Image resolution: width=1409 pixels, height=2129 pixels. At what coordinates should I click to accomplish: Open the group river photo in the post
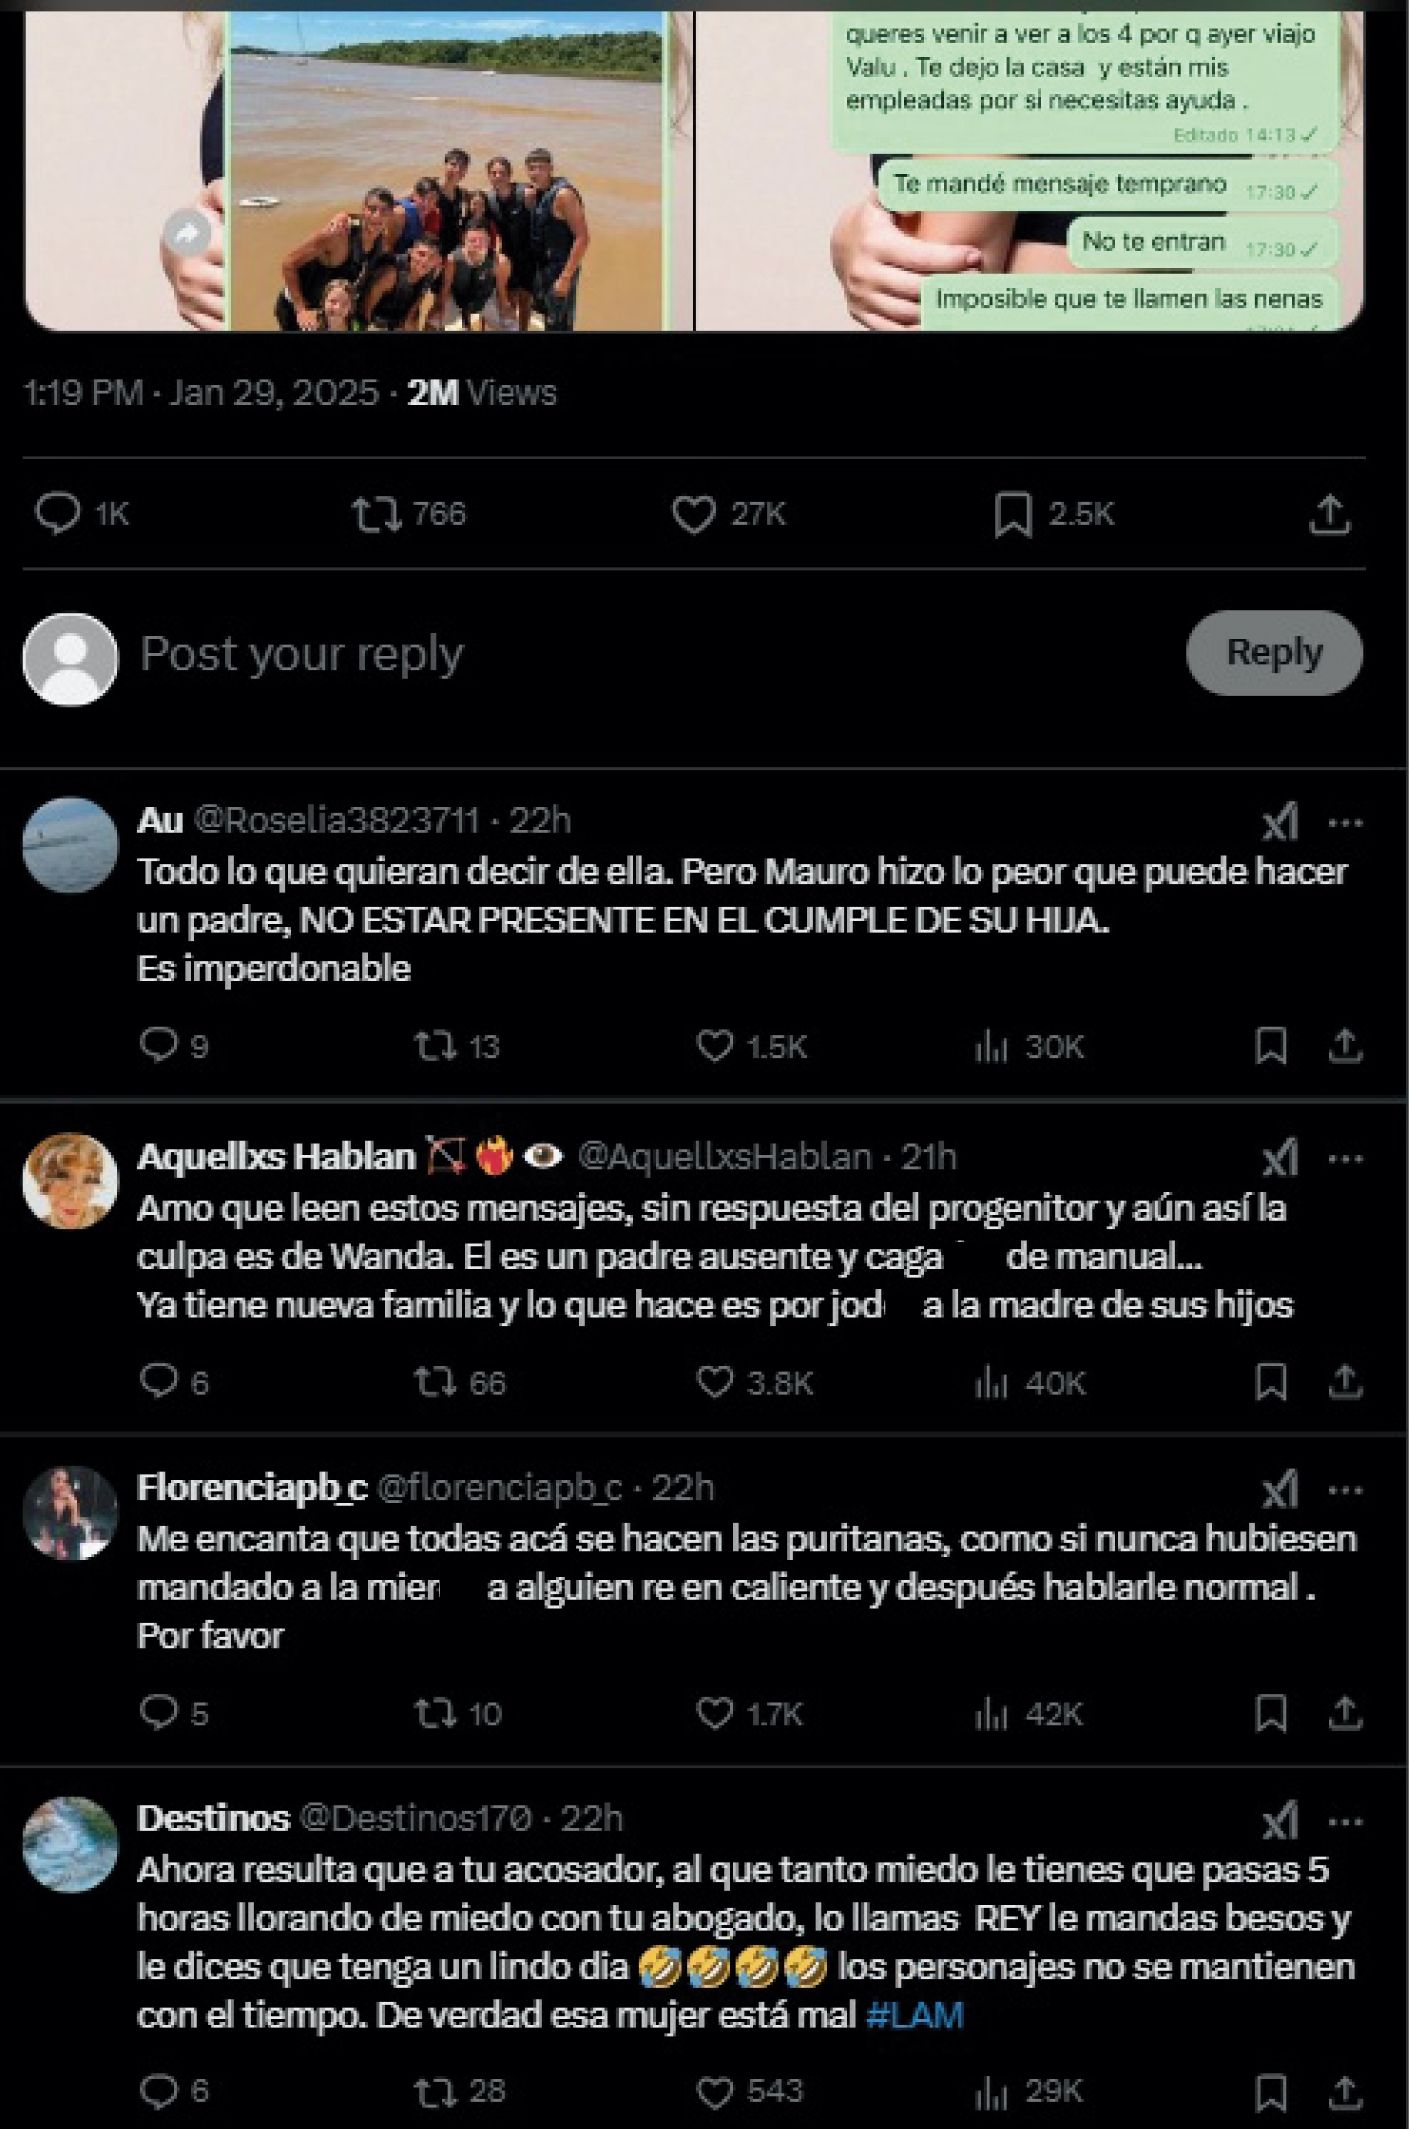tap(446, 170)
